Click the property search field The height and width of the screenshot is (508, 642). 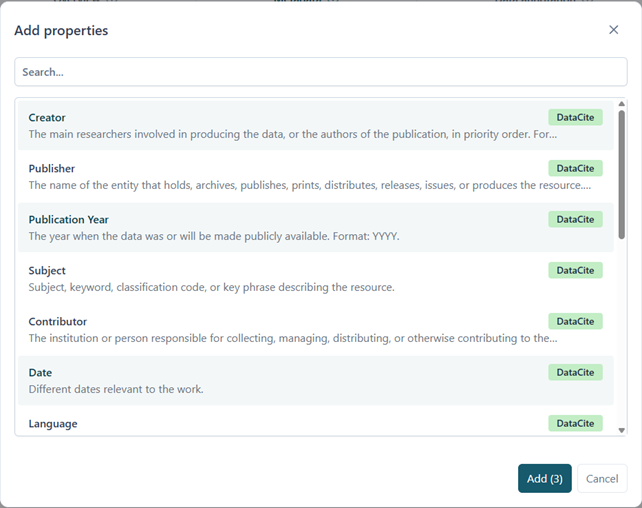click(320, 72)
